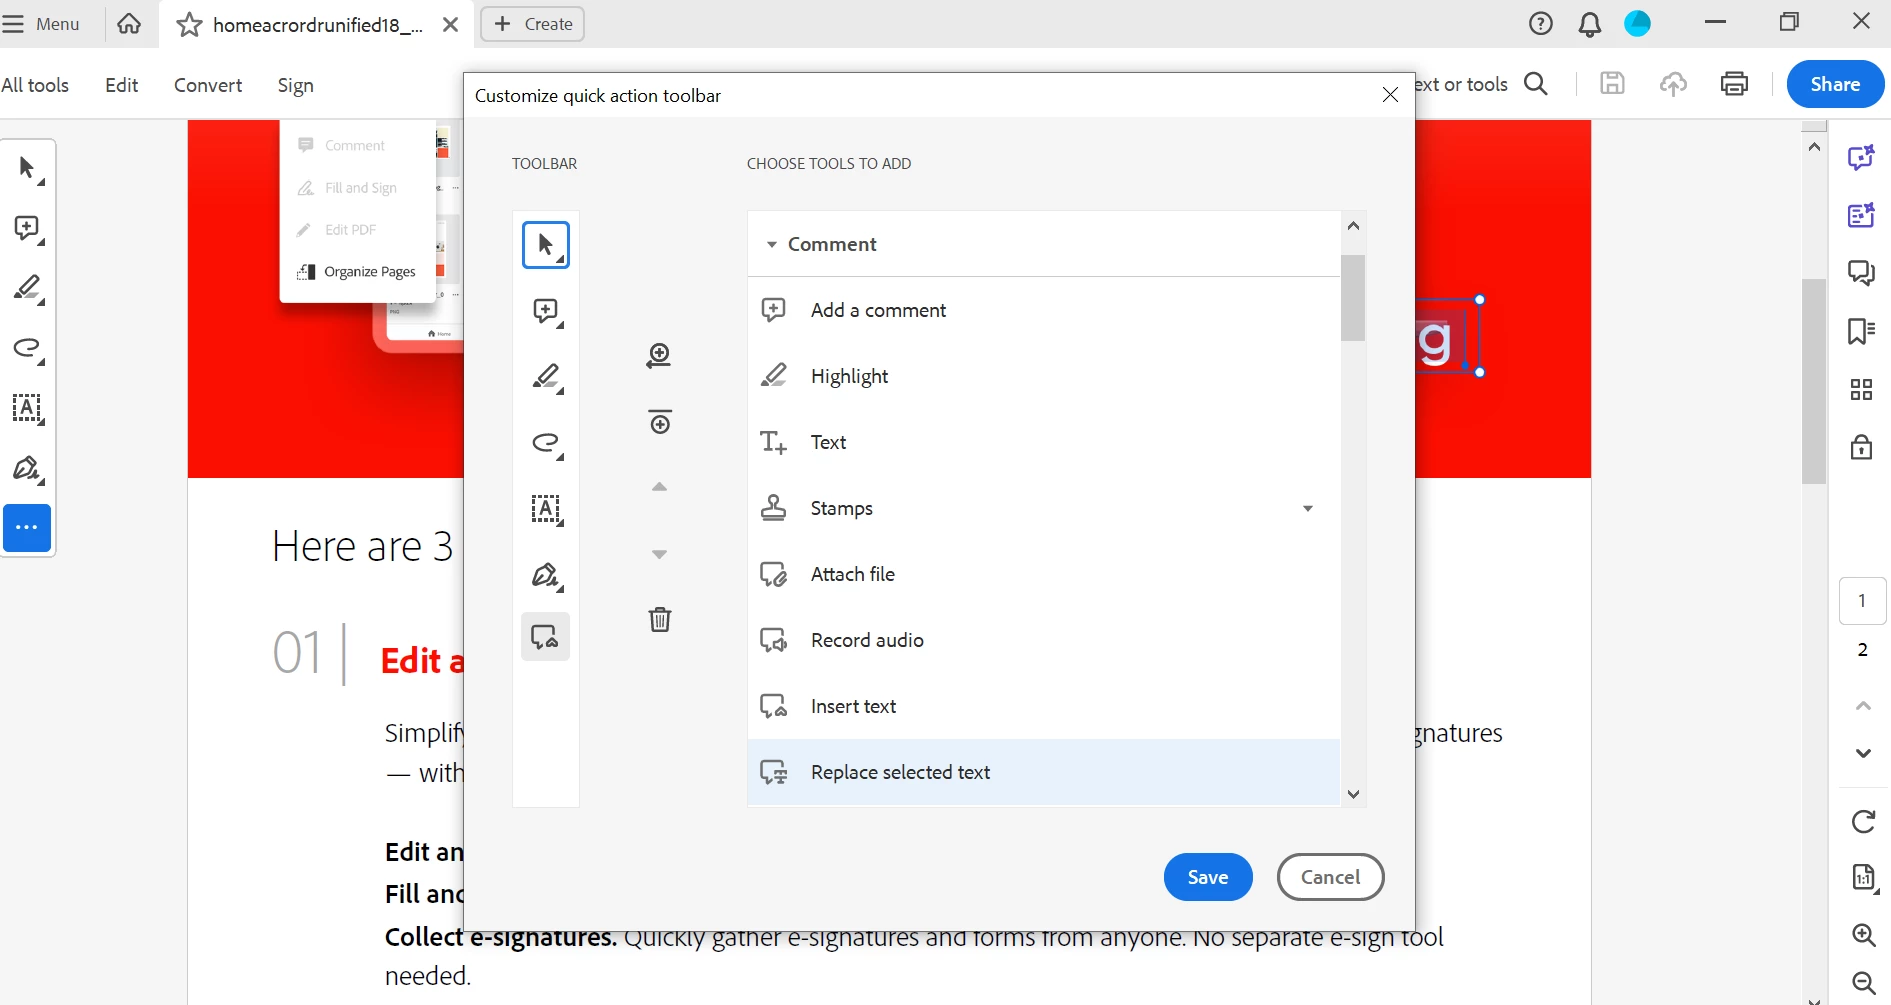1891x1005 pixels.
Task: Pick the draw freeform icon in left quick toolbar
Action: tap(28, 348)
